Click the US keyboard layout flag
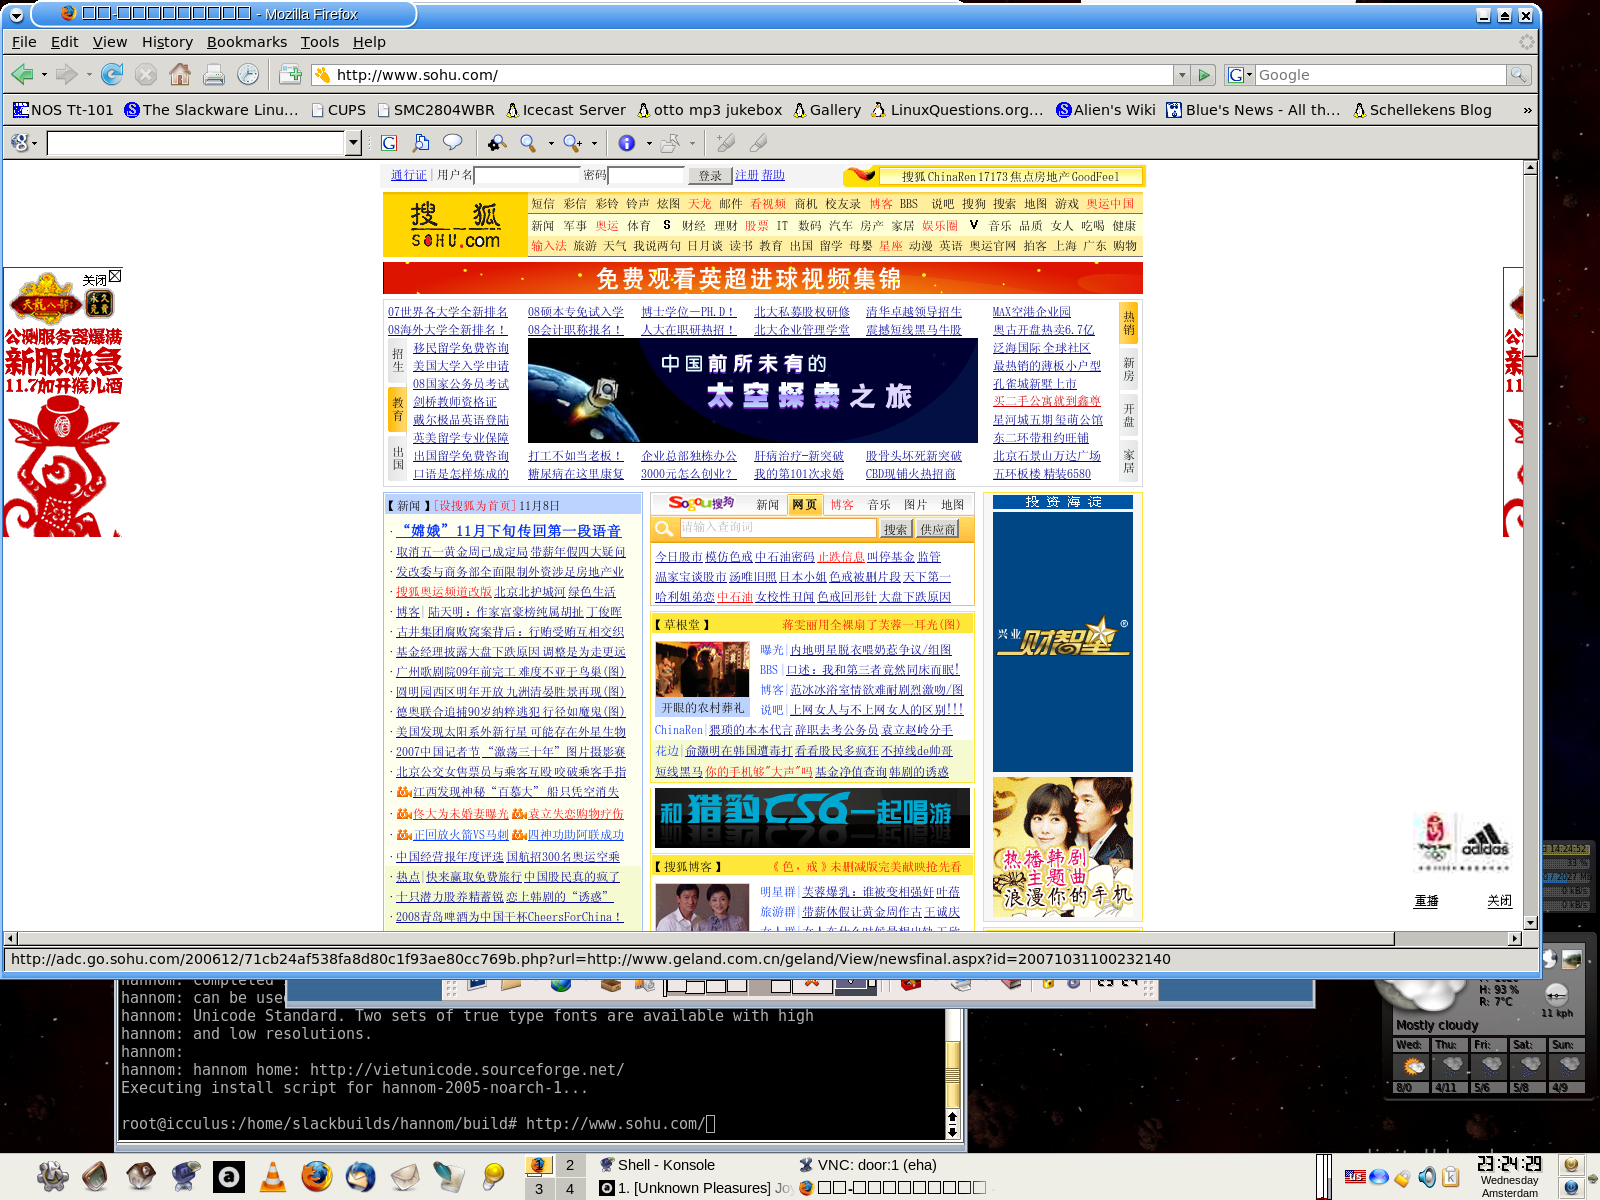Viewport: 1600px width, 1200px height. pyautogui.click(x=1355, y=1177)
